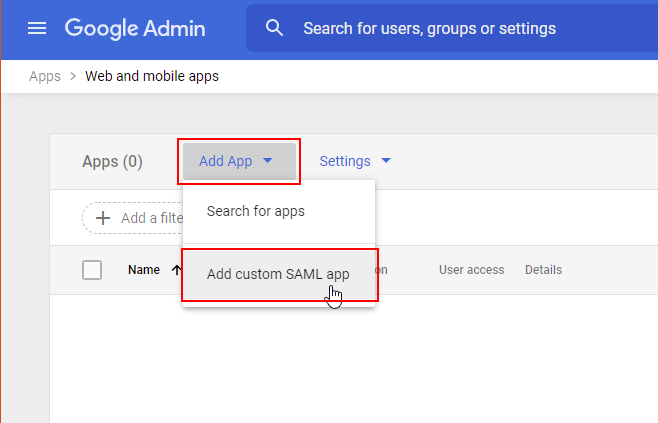This screenshot has height=423, width=658.
Task: Click the Name sort arrow icon
Action: point(177,270)
